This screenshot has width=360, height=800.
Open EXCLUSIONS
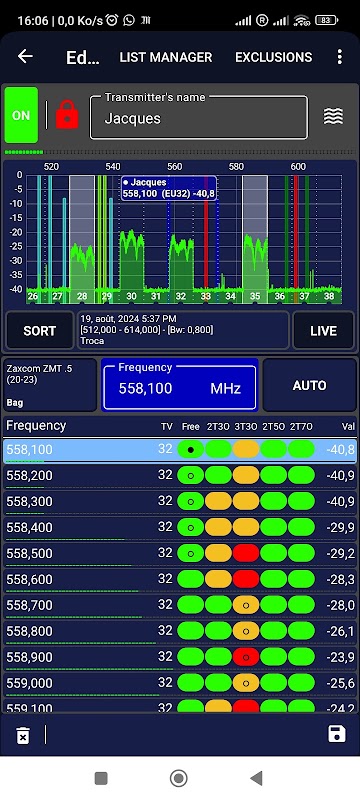pyautogui.click(x=273, y=57)
